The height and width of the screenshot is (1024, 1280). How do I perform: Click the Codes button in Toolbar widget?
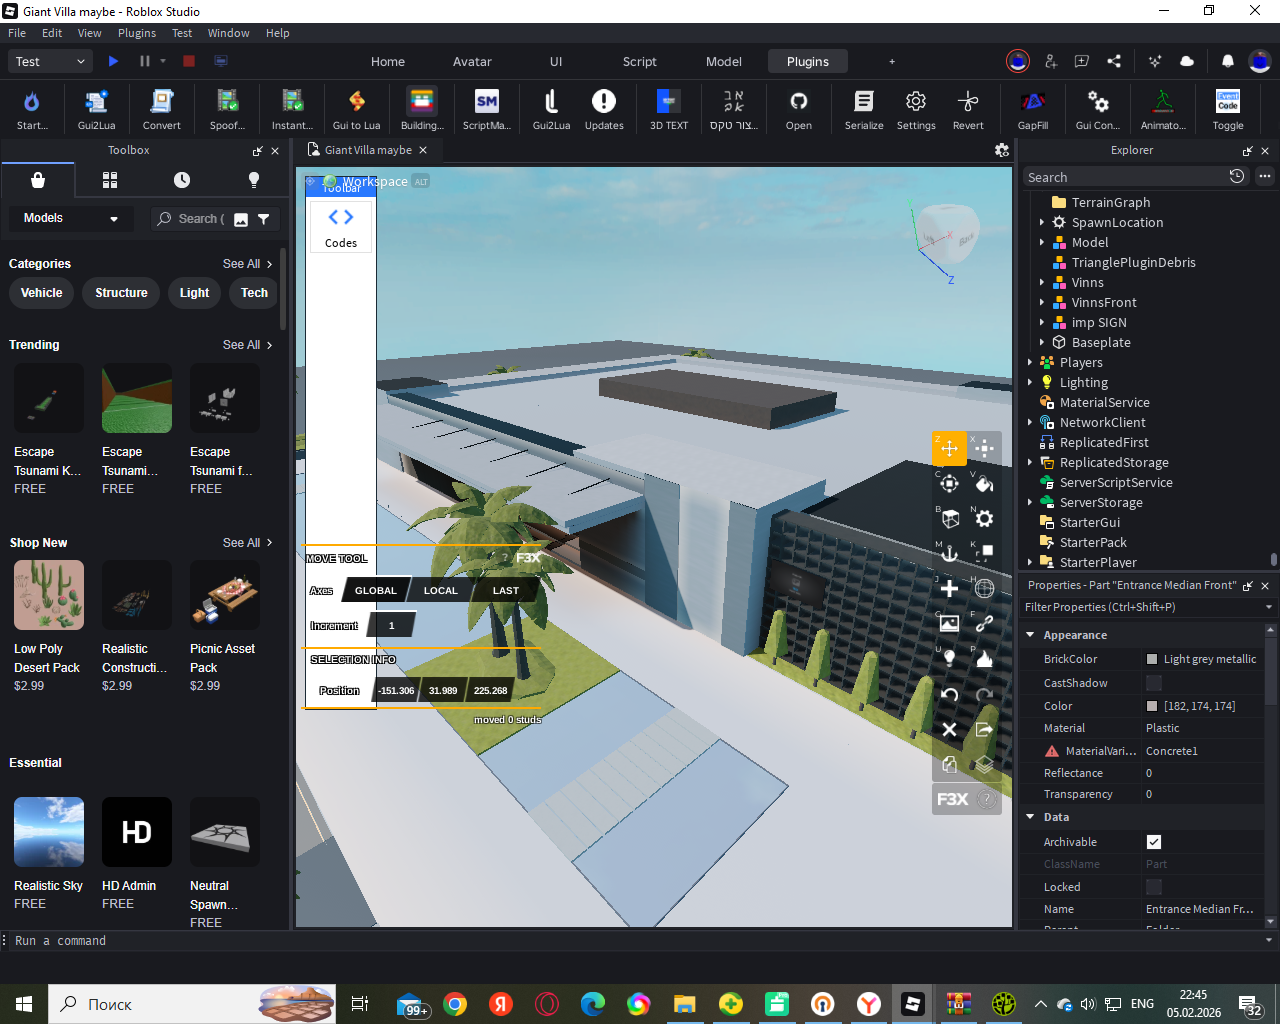[x=341, y=227]
